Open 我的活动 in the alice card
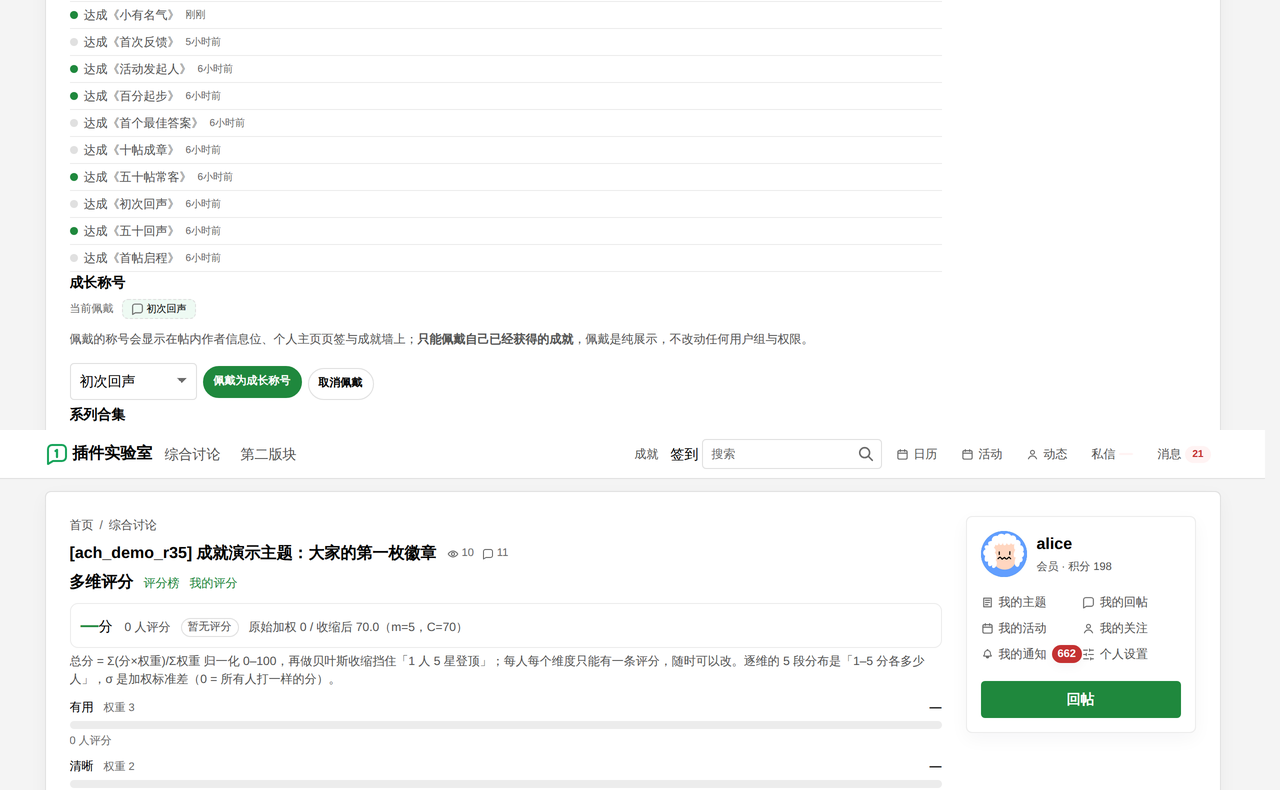1280x790 pixels. pyautogui.click(x=1014, y=628)
